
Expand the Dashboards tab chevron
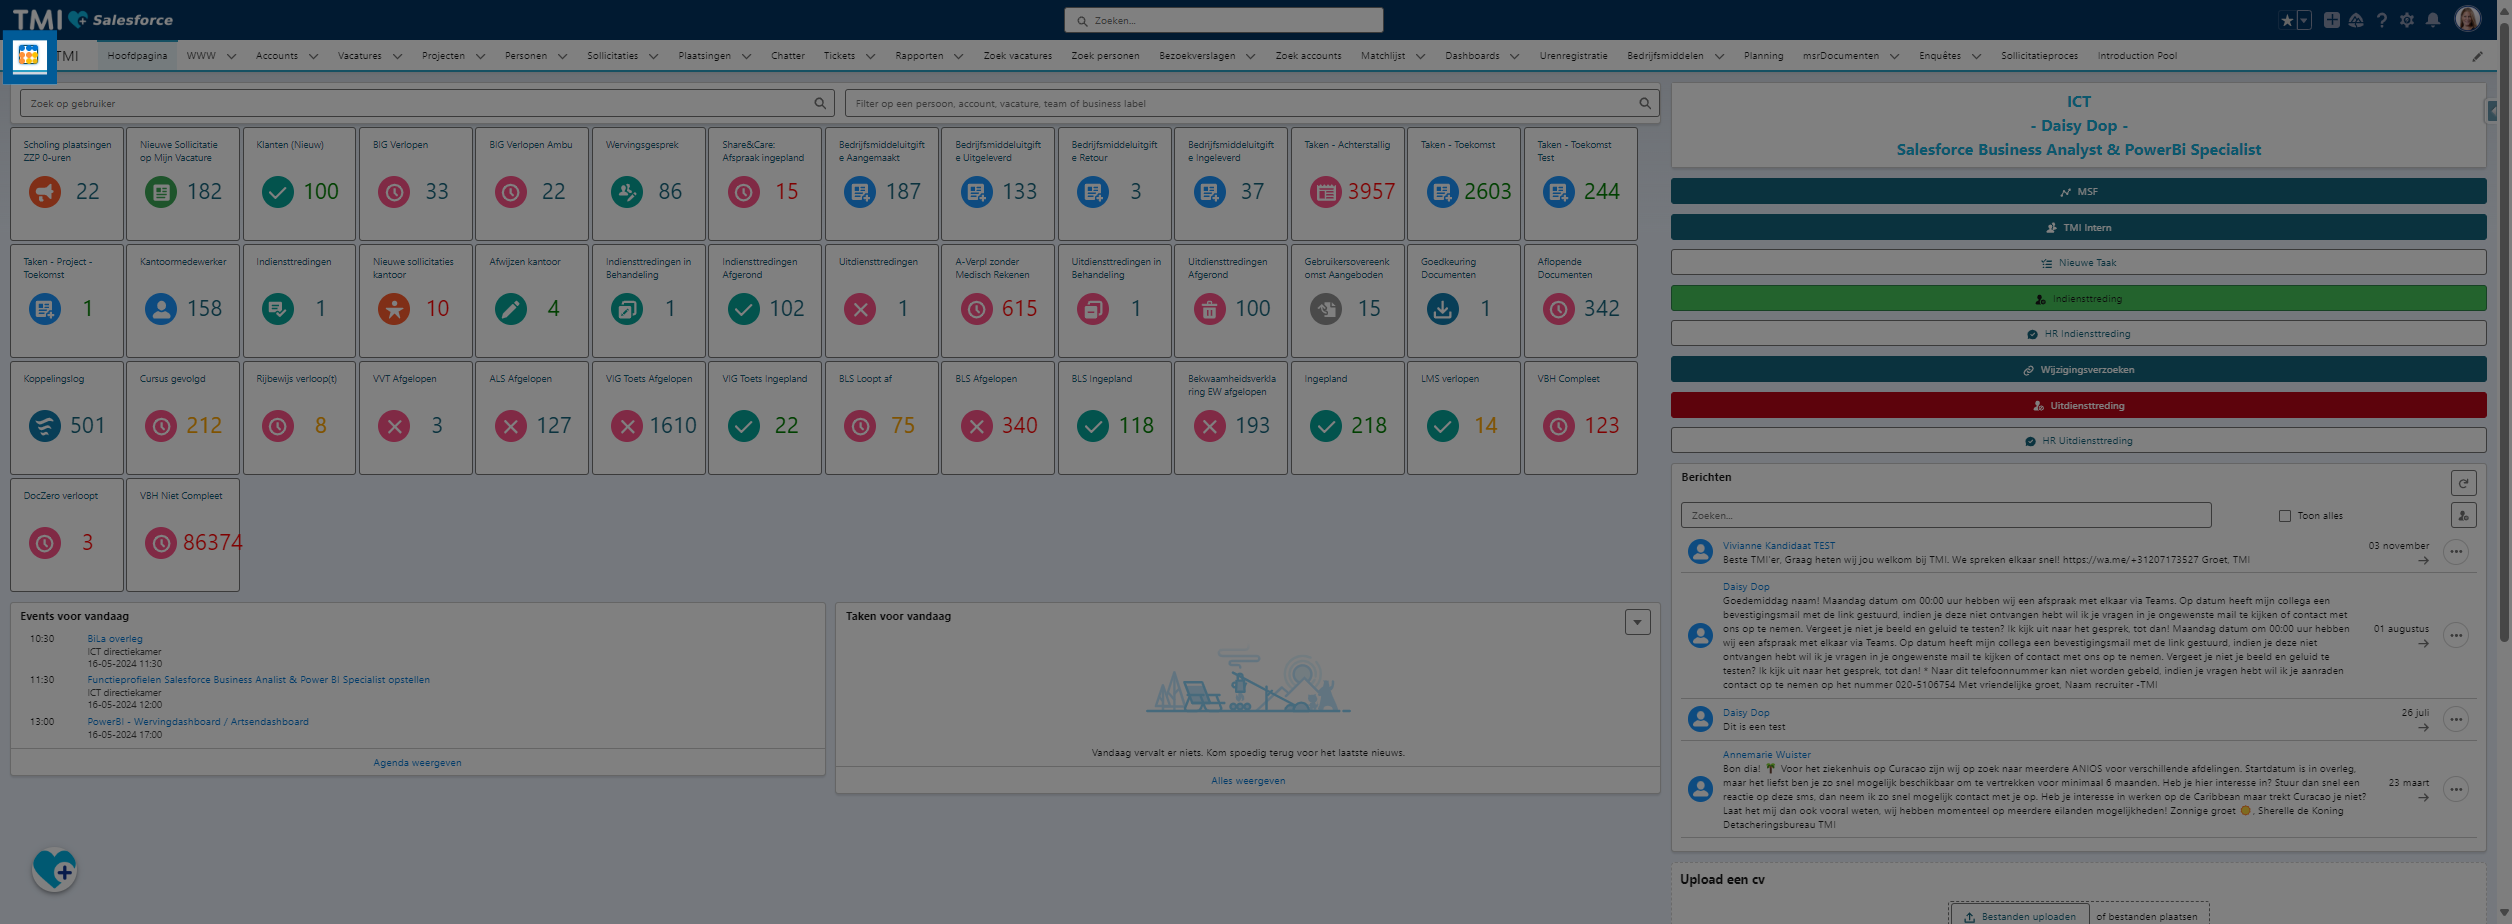point(1514,56)
